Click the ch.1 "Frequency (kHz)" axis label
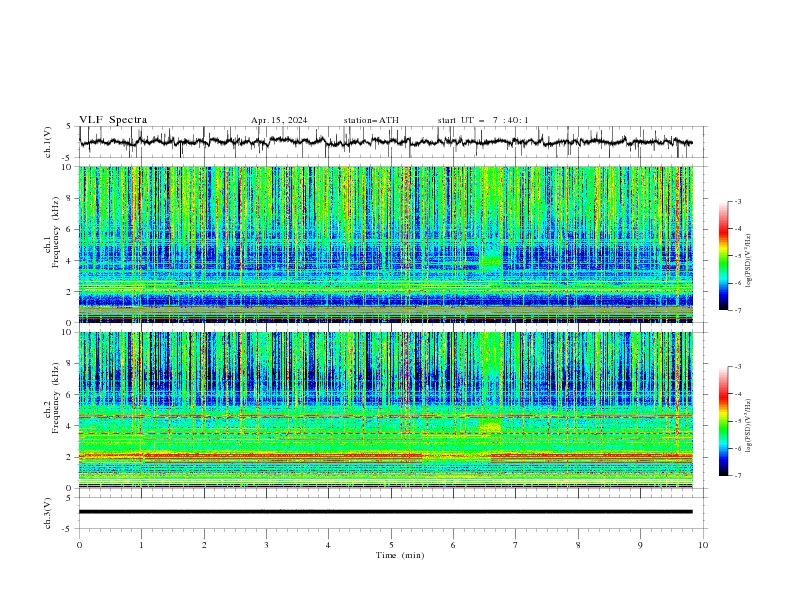The width and height of the screenshot is (792, 612). click(56, 232)
